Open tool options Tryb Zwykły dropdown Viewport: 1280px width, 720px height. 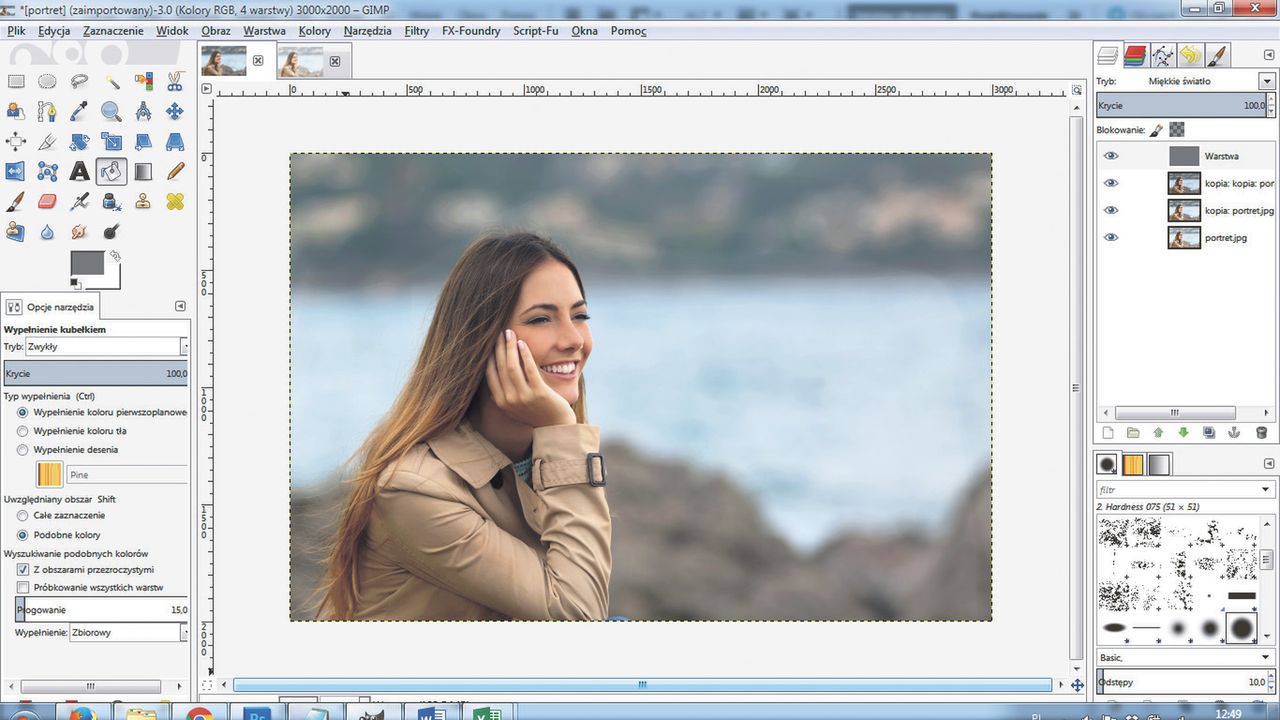pyautogui.click(x=107, y=346)
